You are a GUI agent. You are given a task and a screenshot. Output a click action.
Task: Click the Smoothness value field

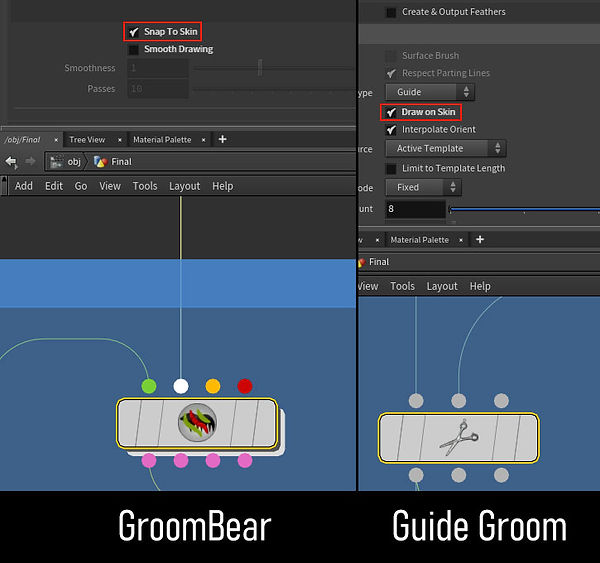pyautogui.click(x=158, y=68)
